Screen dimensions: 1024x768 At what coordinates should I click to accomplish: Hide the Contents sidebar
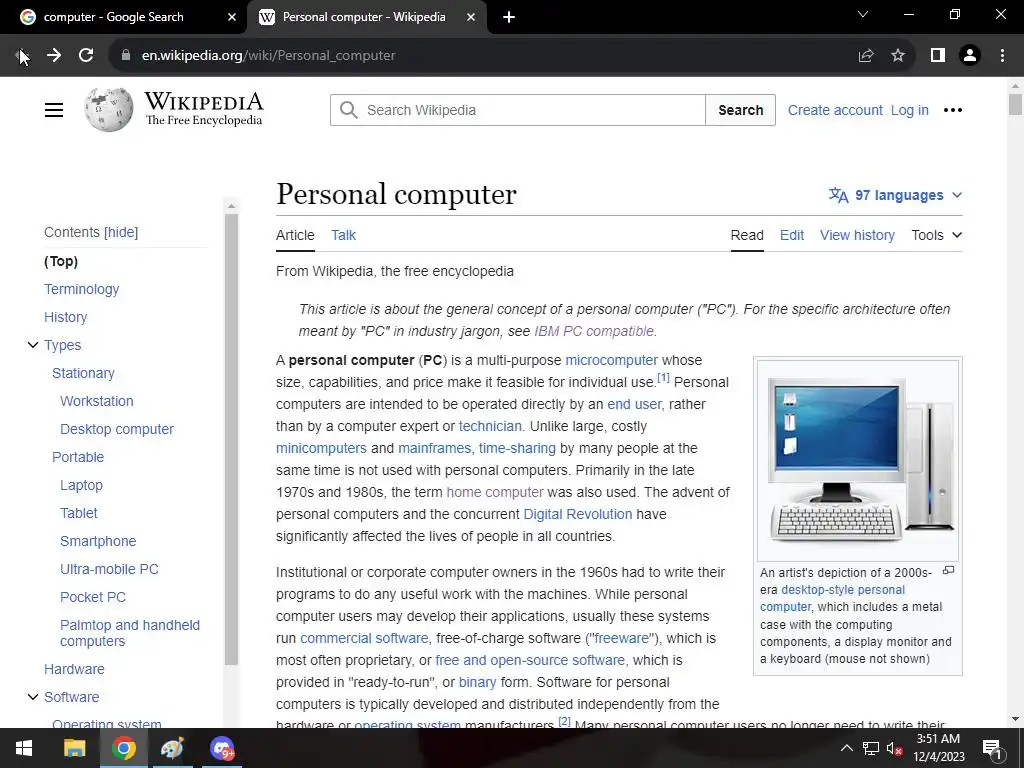pyautogui.click(x=121, y=232)
